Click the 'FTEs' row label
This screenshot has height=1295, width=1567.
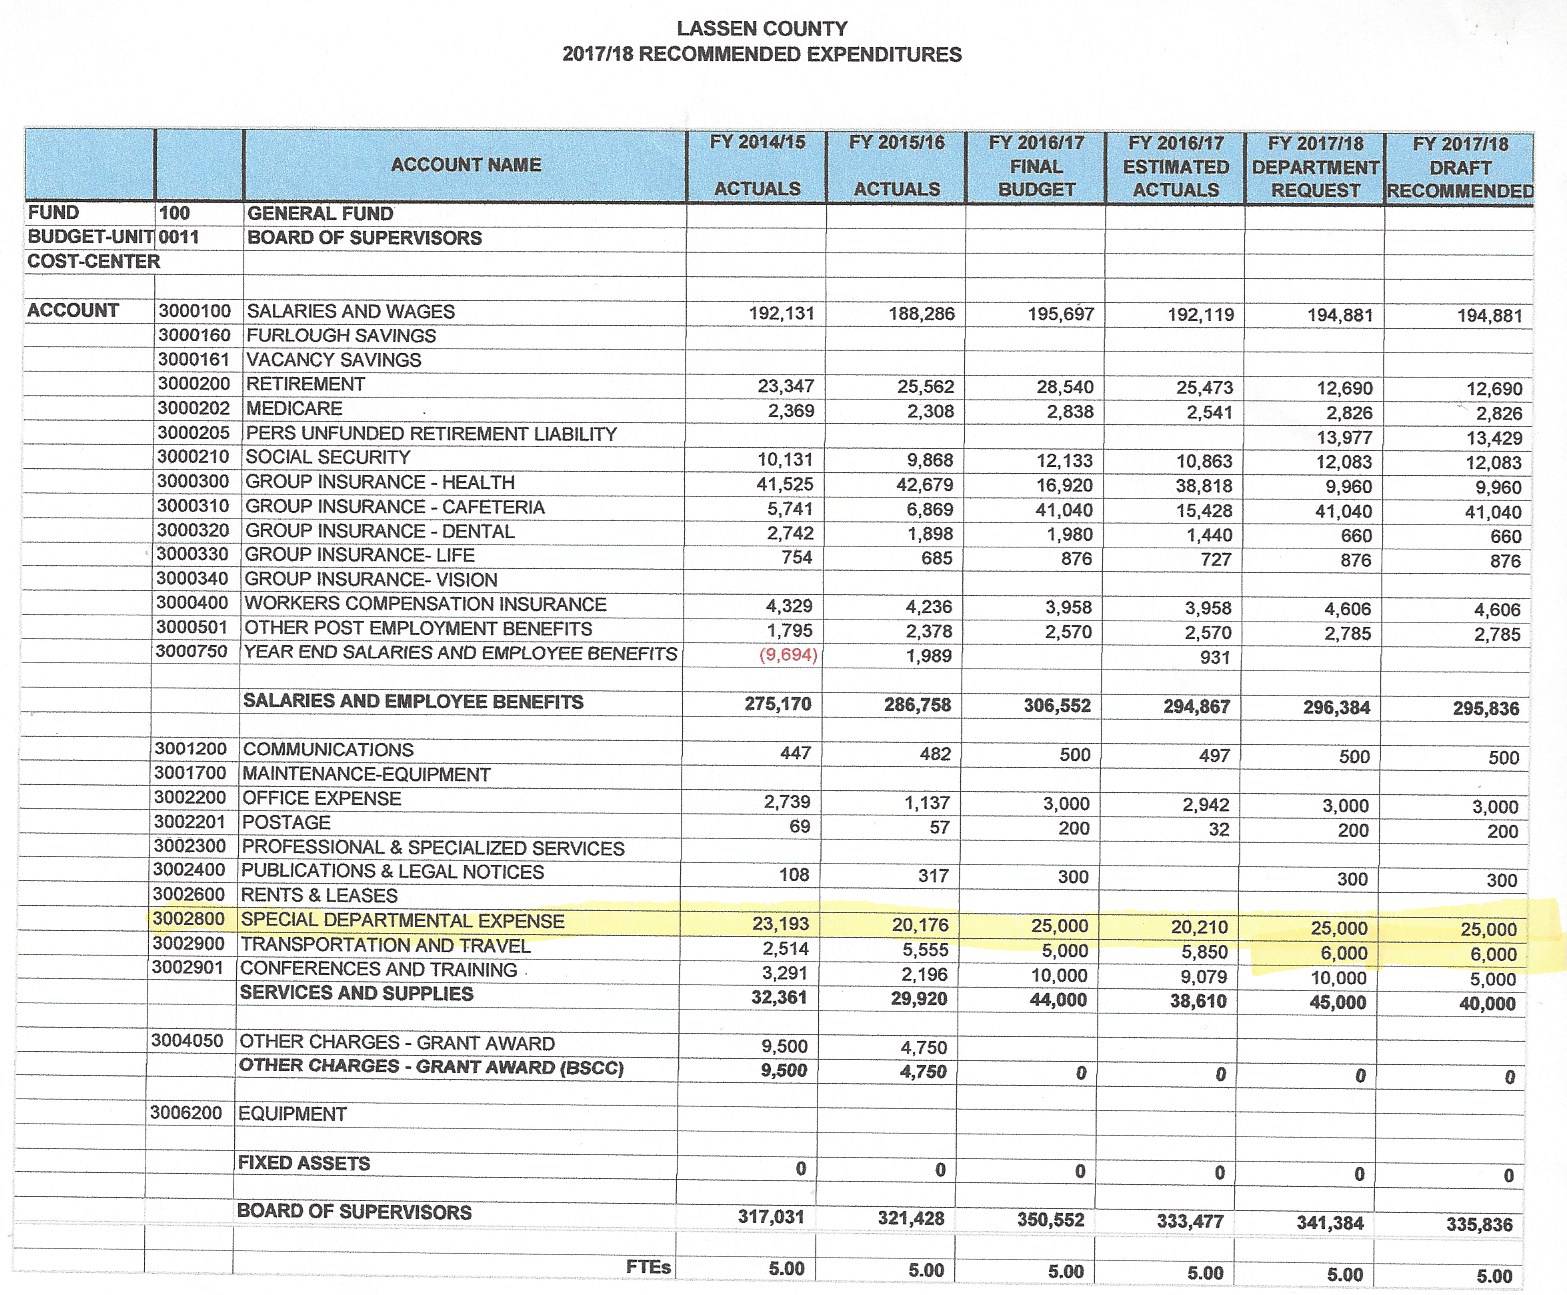pyautogui.click(x=648, y=1267)
